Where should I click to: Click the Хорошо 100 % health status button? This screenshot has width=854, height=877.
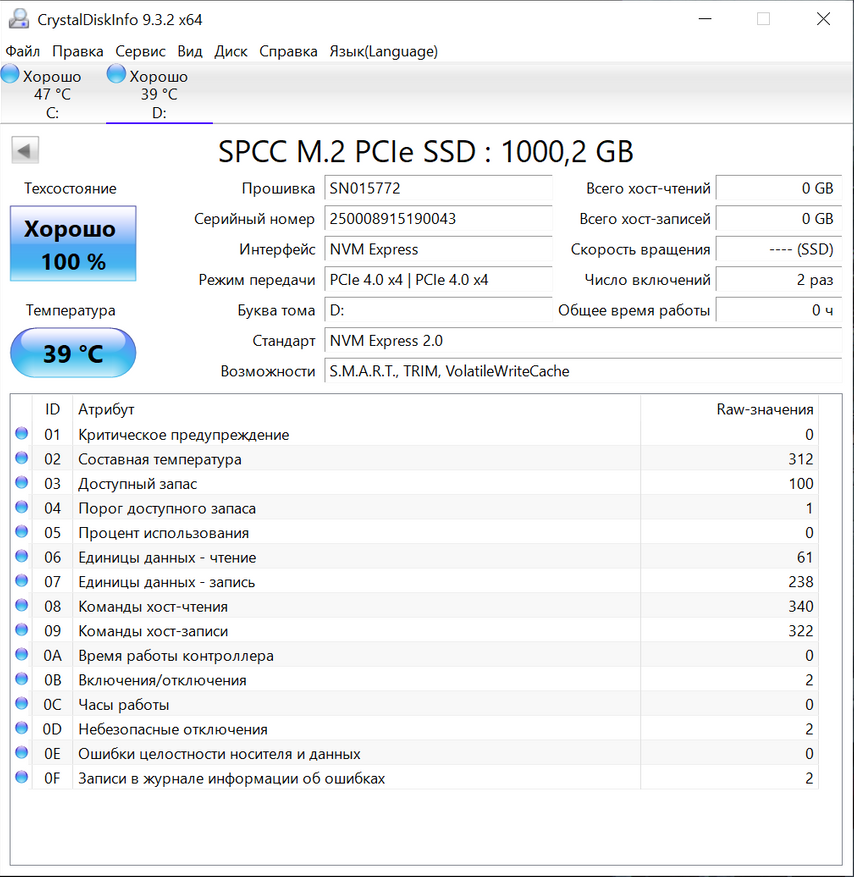pyautogui.click(x=73, y=244)
